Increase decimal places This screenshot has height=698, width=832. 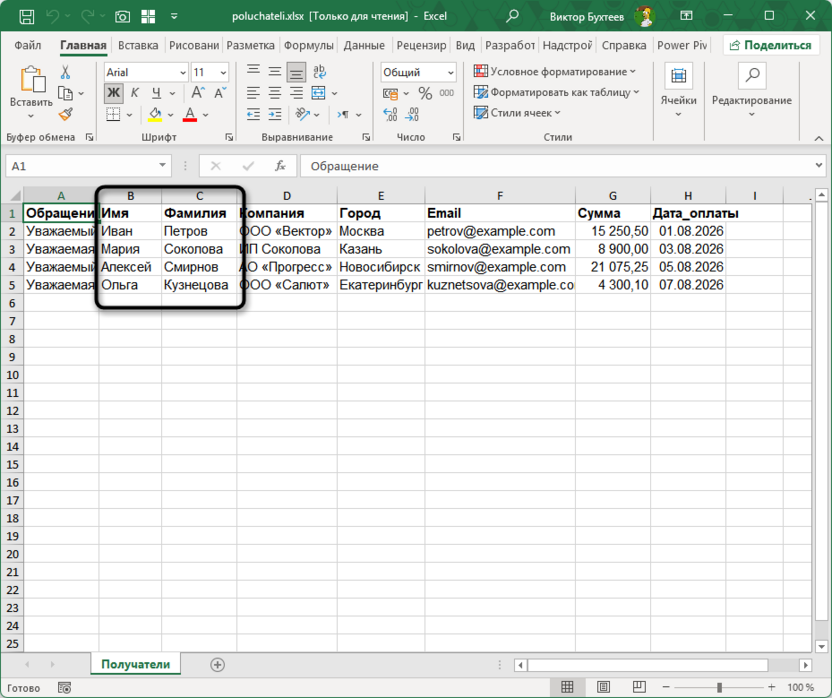click(x=390, y=114)
